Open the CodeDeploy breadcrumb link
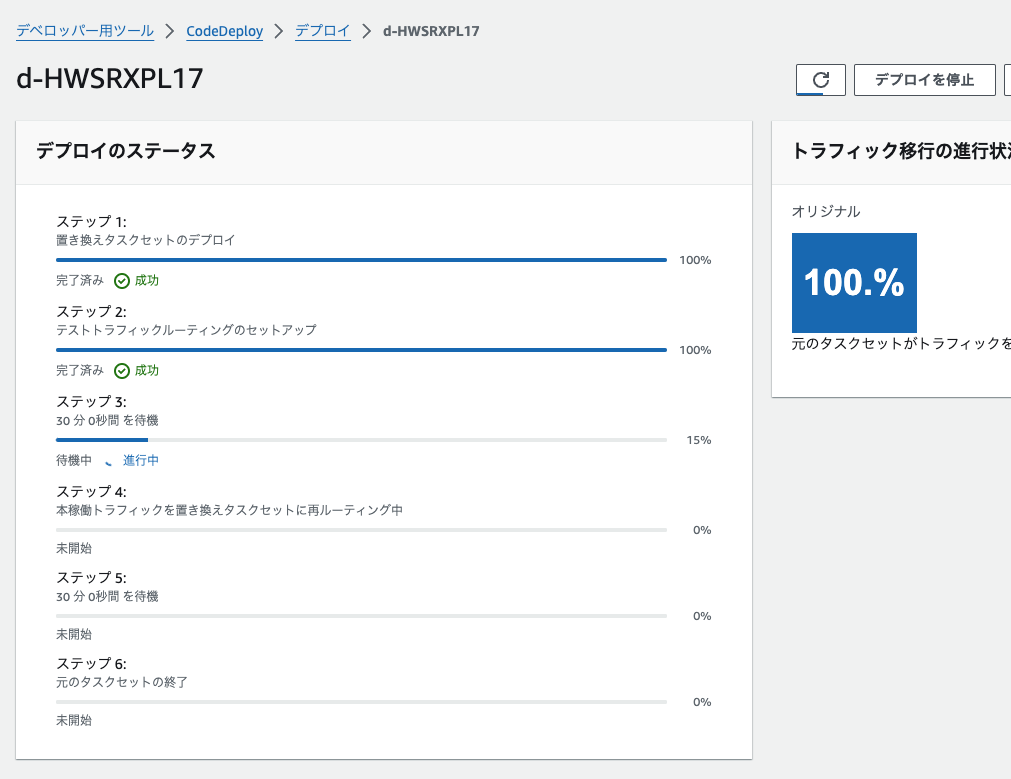1011x779 pixels. (x=224, y=31)
